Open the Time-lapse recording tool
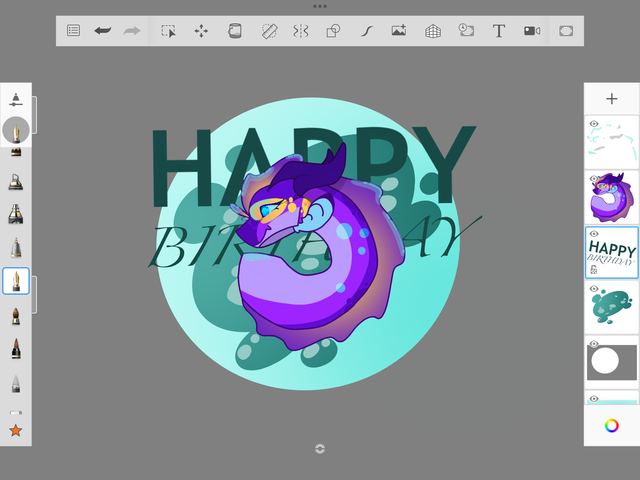640x480 pixels. click(x=466, y=31)
